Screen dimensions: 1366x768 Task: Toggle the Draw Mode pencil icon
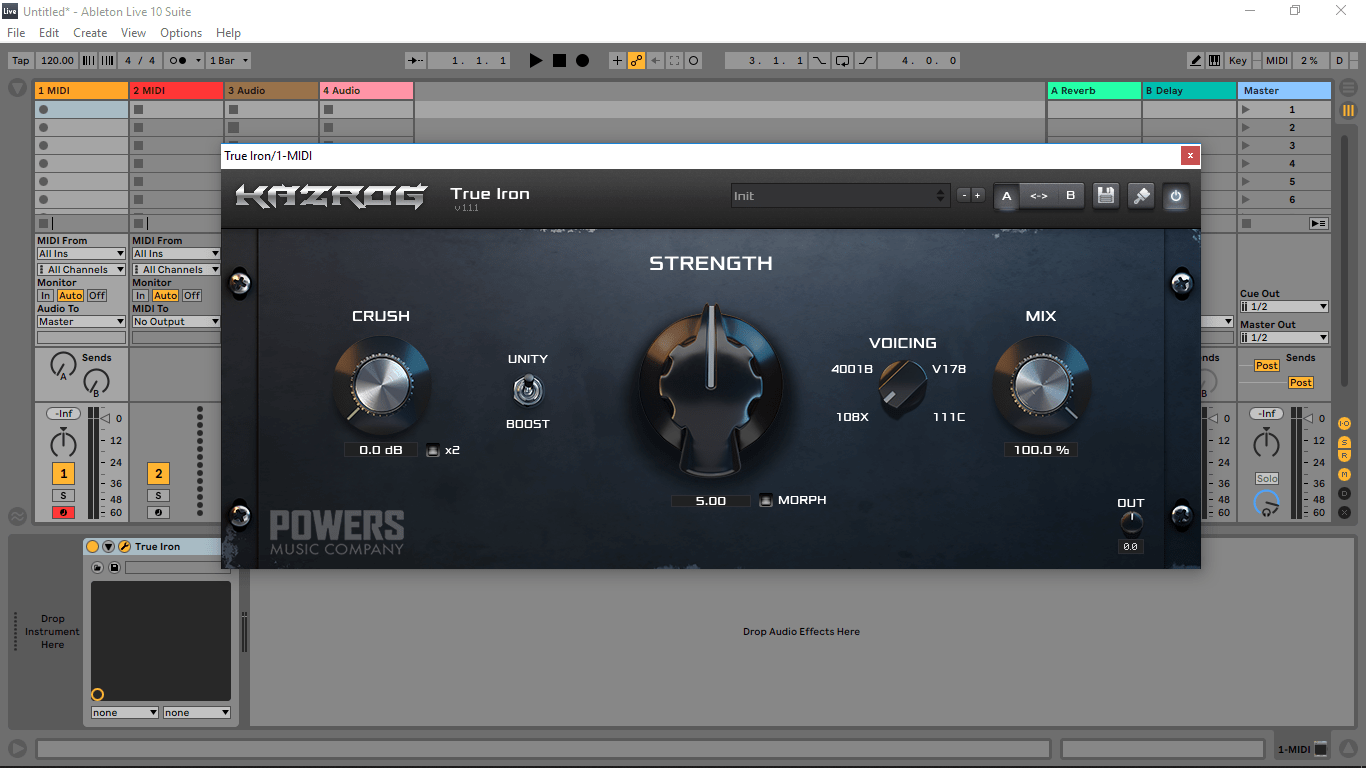pyautogui.click(x=1196, y=60)
